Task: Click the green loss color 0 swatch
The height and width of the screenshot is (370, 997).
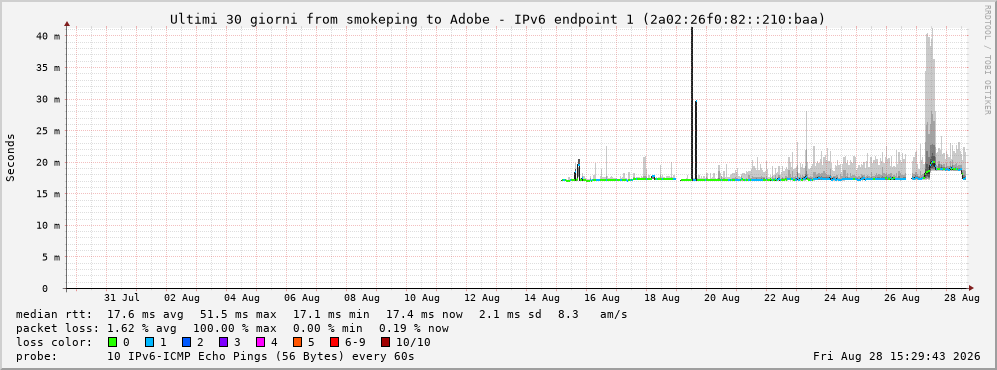Action: [113, 343]
